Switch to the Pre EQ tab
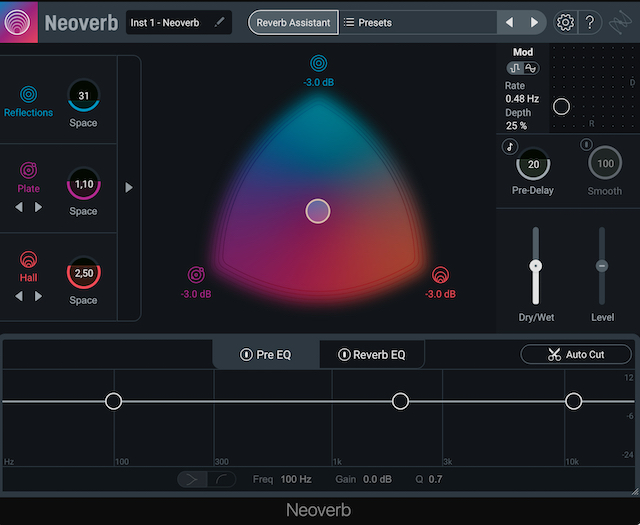The height and width of the screenshot is (525, 640). 266,355
